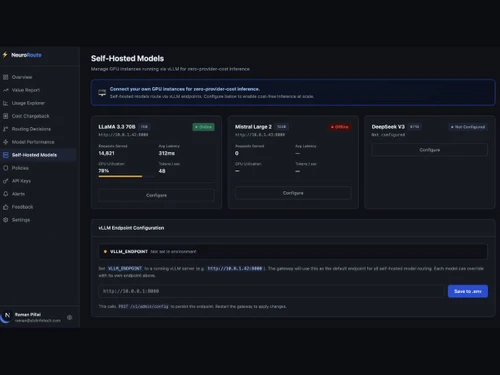
Task: Click the NeuroRoute lightning bolt logo
Action: (5, 55)
